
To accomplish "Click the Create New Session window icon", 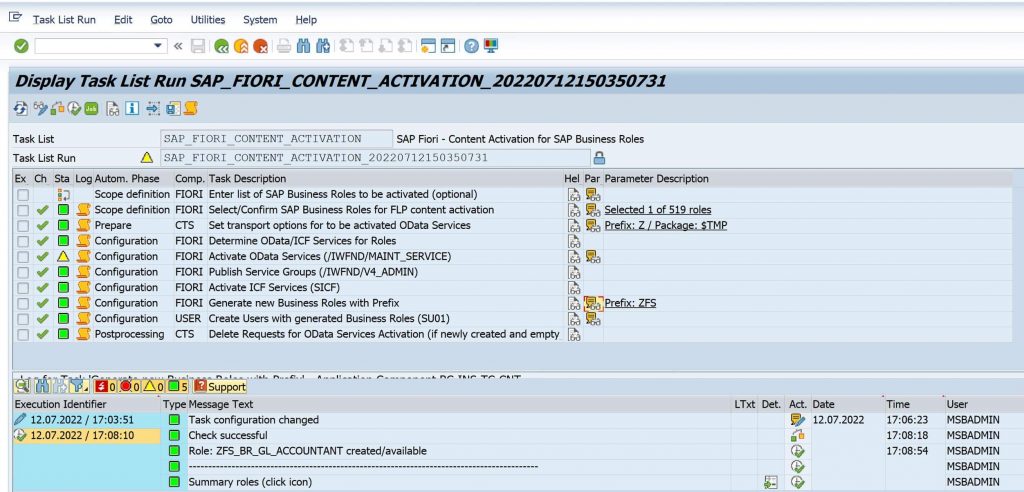I will (428, 46).
